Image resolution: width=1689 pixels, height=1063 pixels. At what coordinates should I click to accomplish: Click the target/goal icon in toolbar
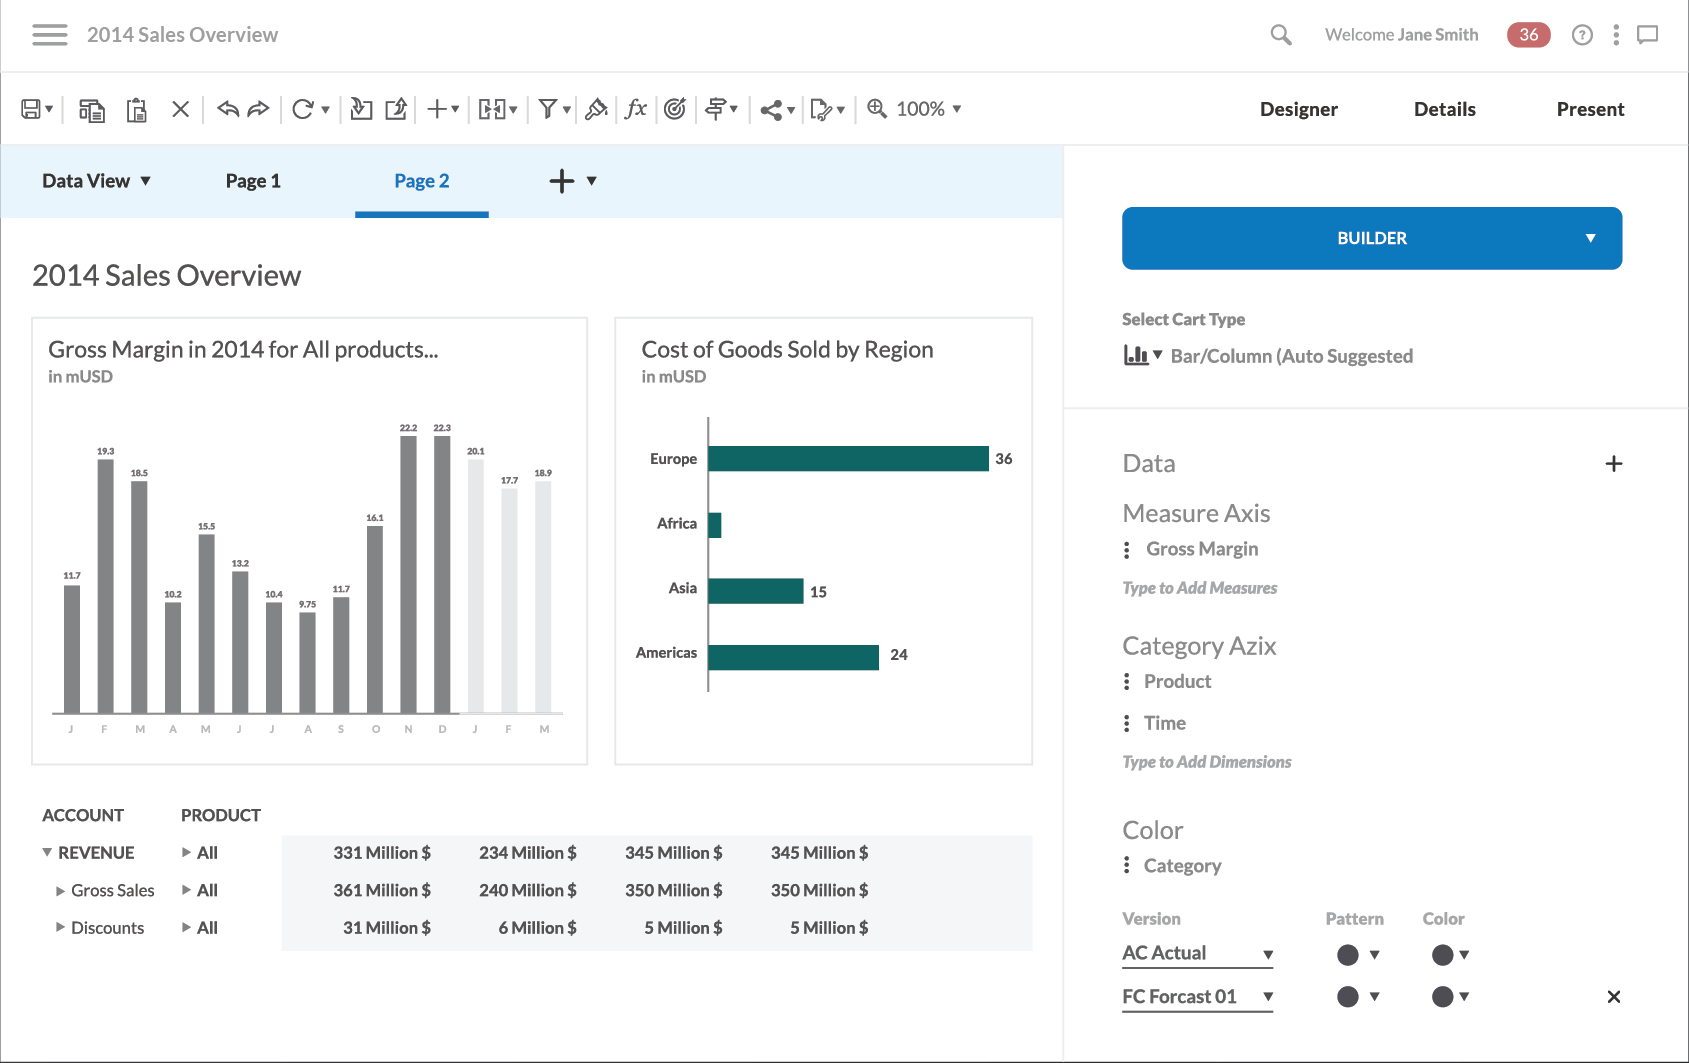pyautogui.click(x=675, y=109)
